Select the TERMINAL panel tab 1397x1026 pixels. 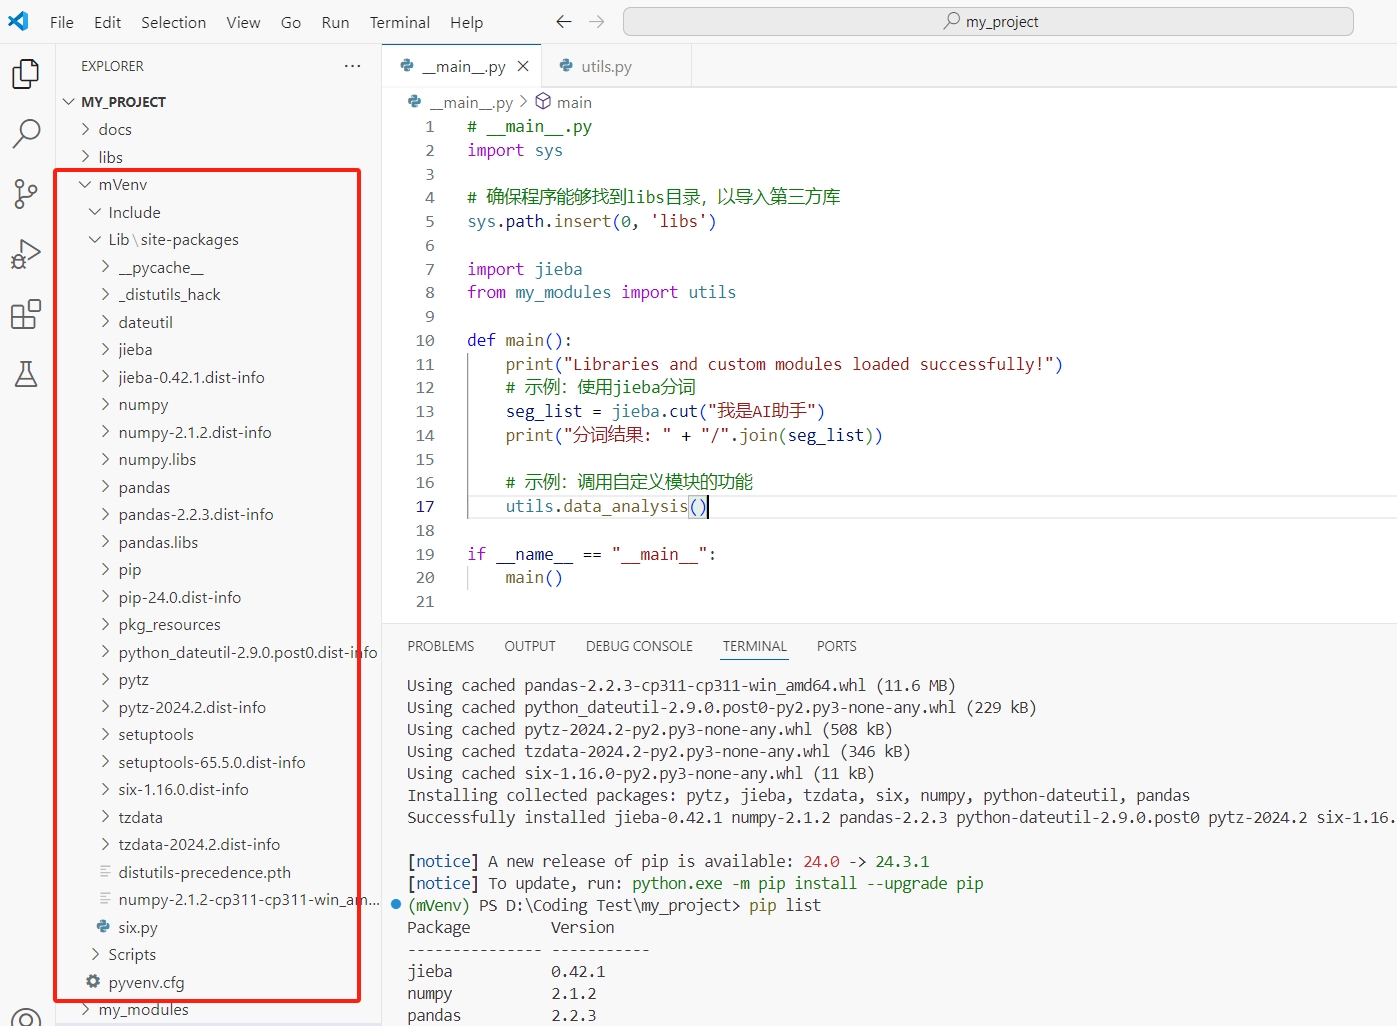point(755,646)
